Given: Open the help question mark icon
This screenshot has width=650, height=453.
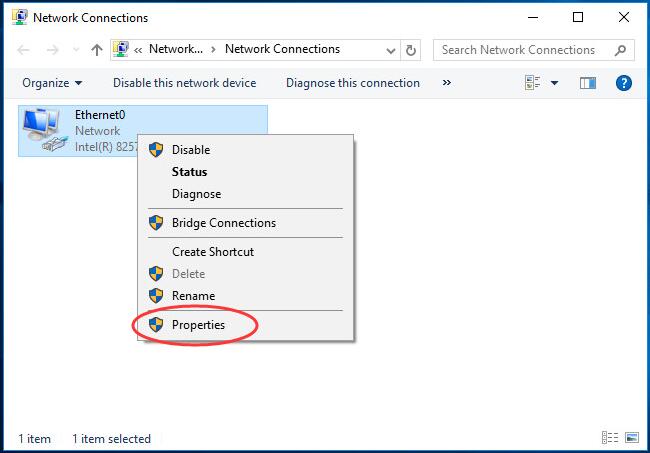Looking at the screenshot, I should pos(623,83).
